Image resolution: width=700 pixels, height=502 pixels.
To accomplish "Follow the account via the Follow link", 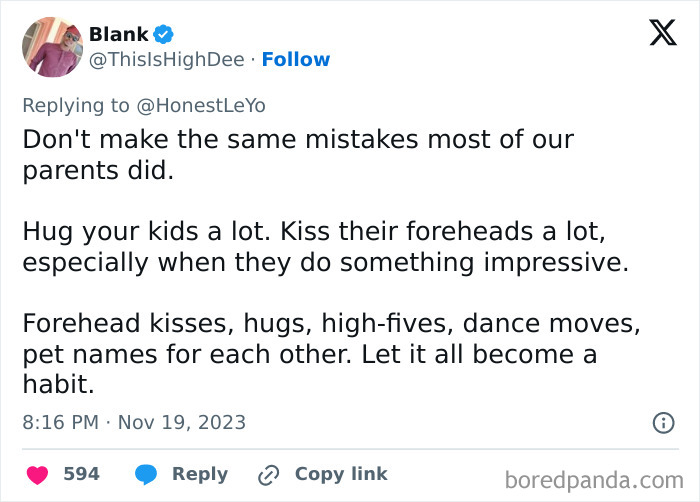I will (x=296, y=60).
